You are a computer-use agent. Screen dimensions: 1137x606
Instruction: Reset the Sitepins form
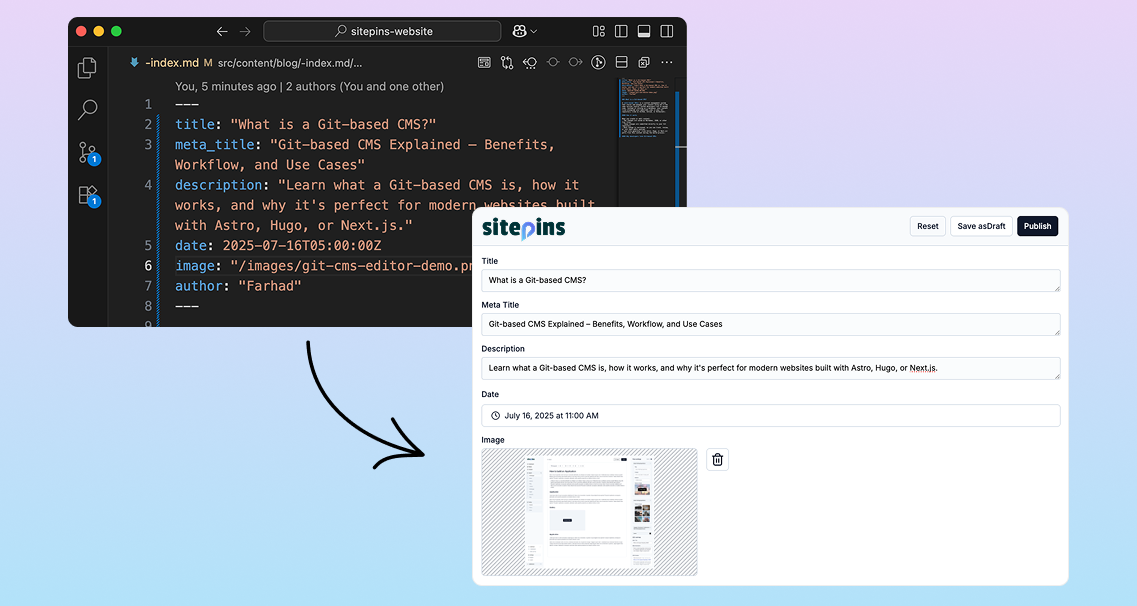[x=927, y=226]
